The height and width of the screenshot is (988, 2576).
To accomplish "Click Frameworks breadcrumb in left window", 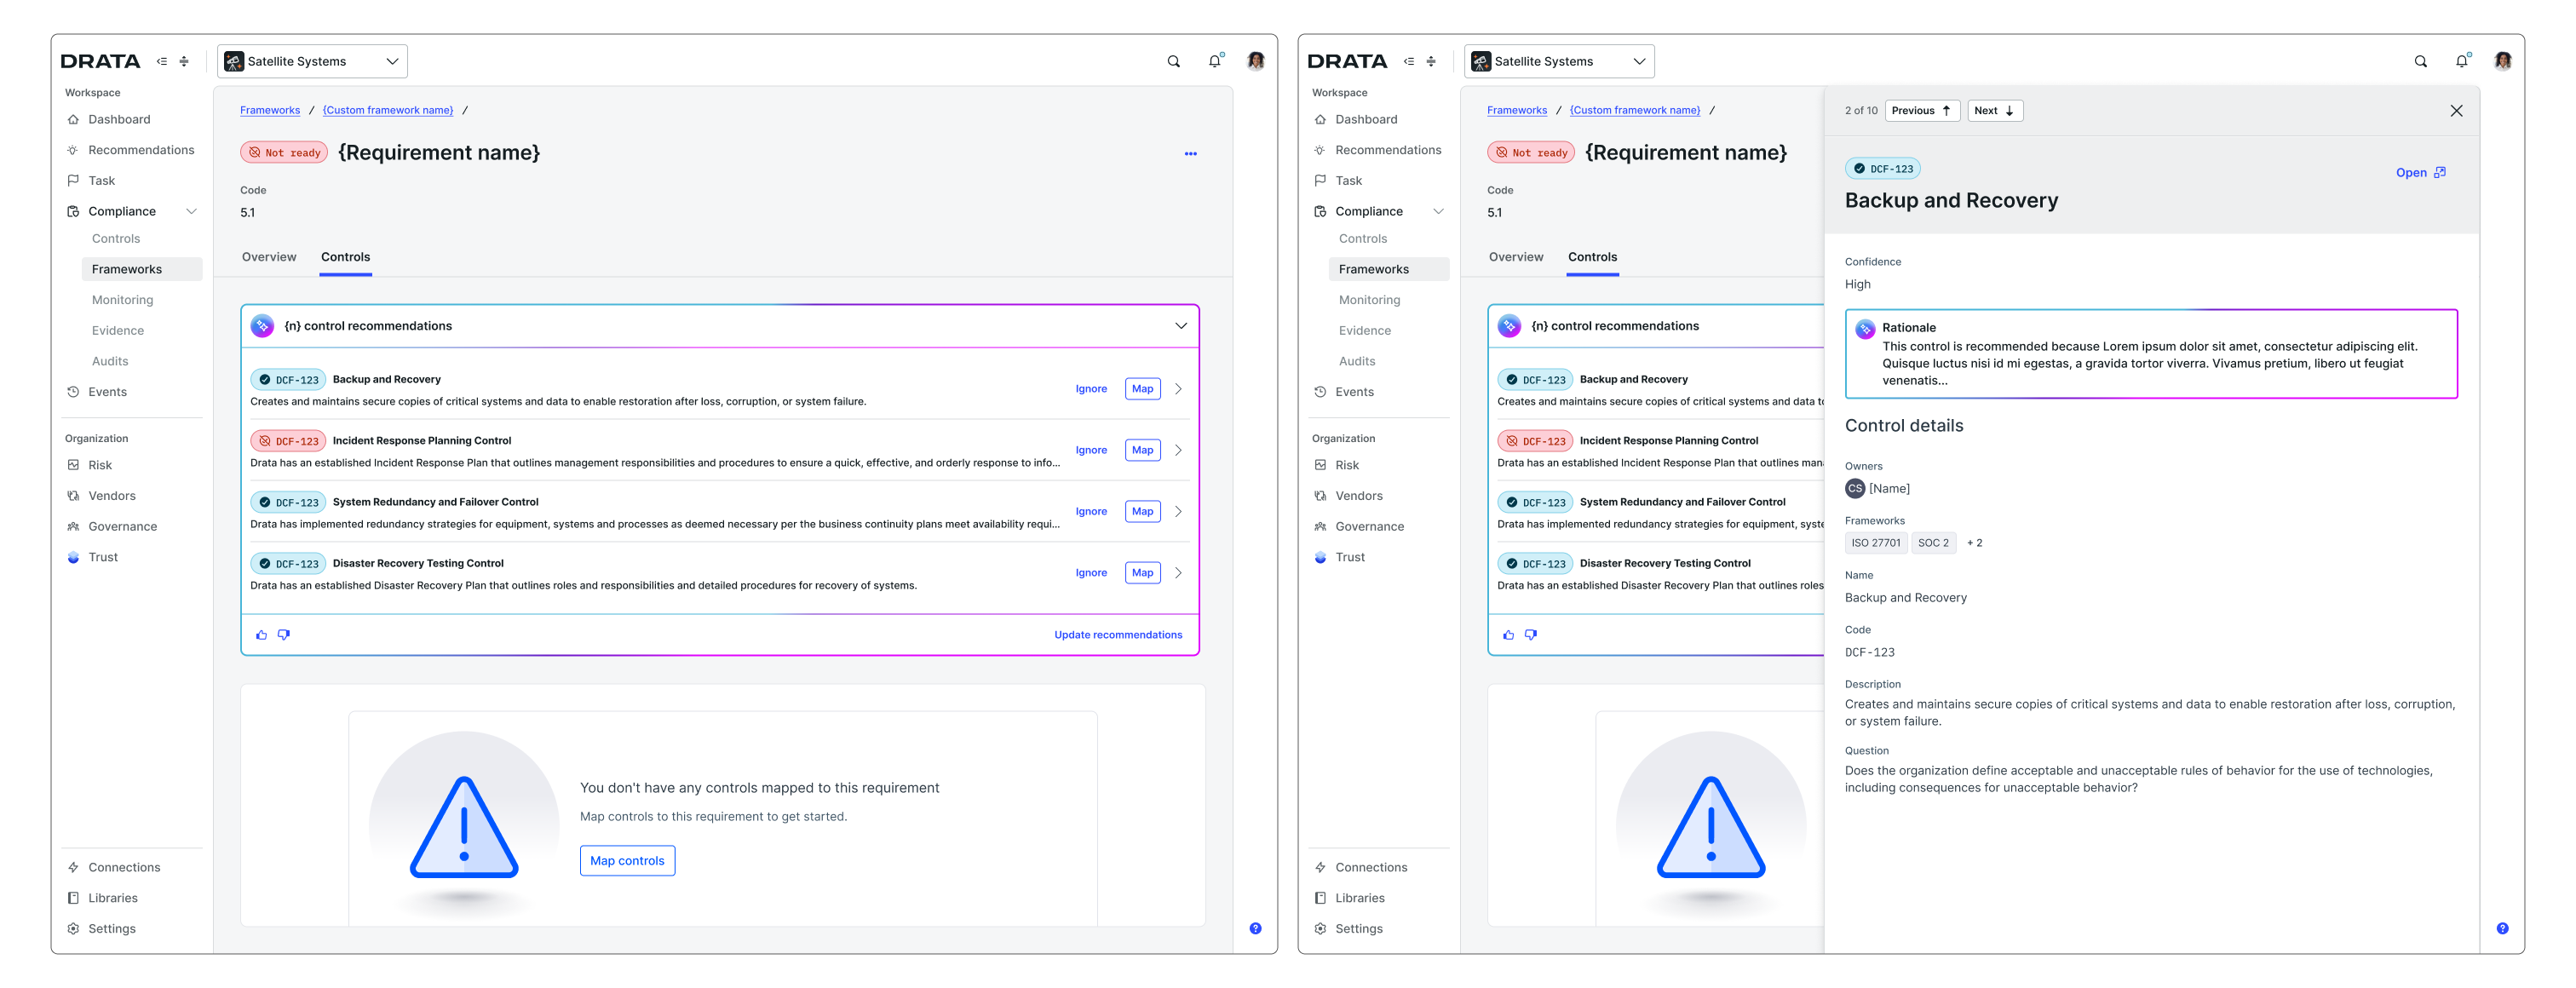I will tap(270, 110).
